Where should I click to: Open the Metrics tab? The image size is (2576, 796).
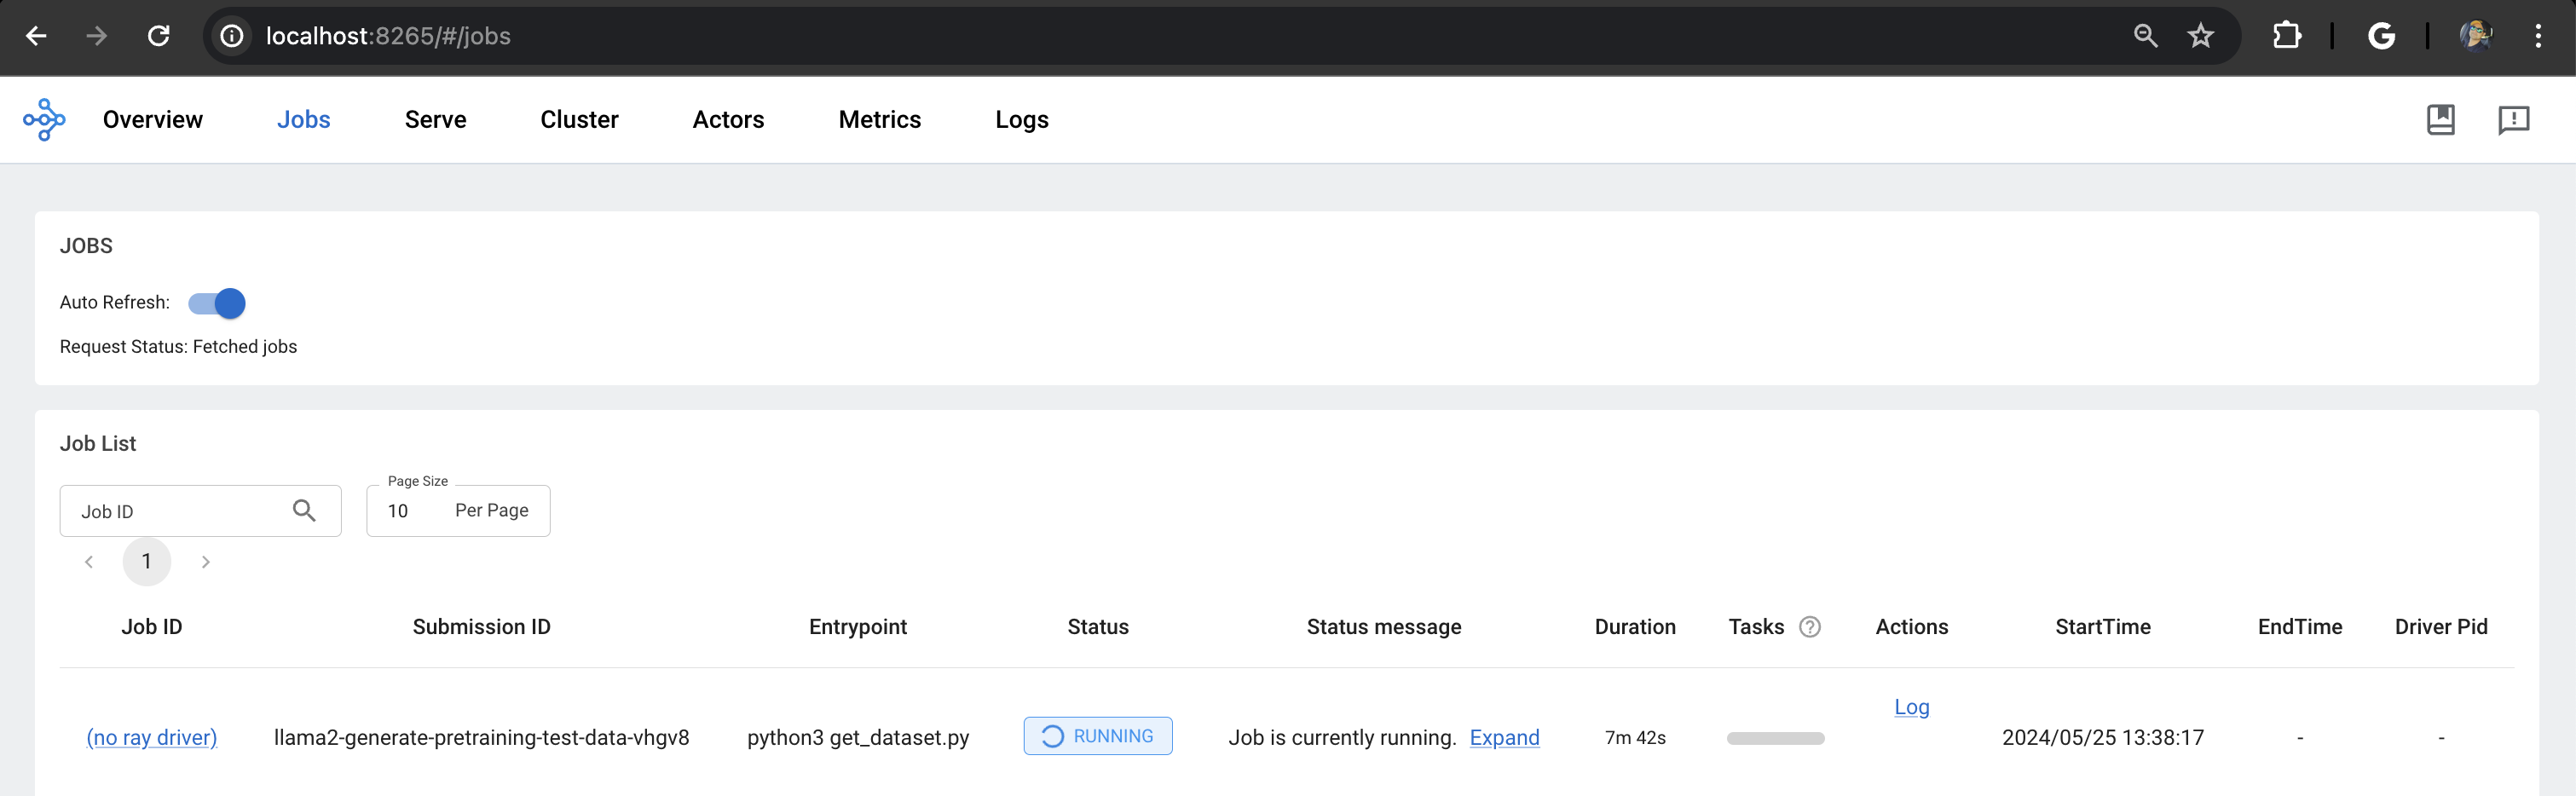[x=879, y=120]
